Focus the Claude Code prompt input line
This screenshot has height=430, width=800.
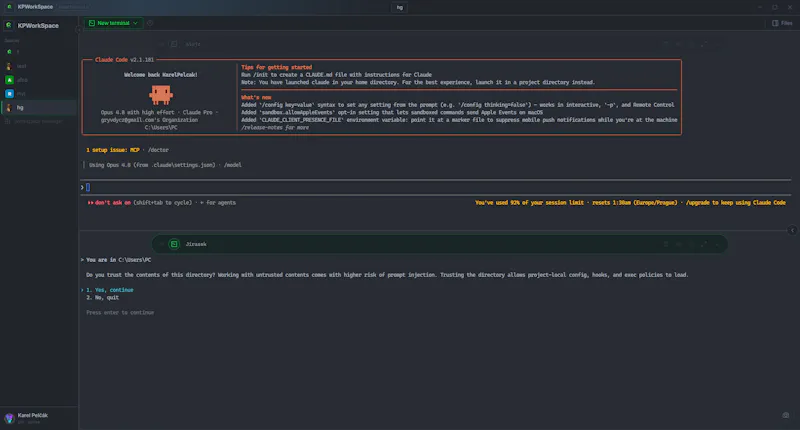(x=435, y=187)
